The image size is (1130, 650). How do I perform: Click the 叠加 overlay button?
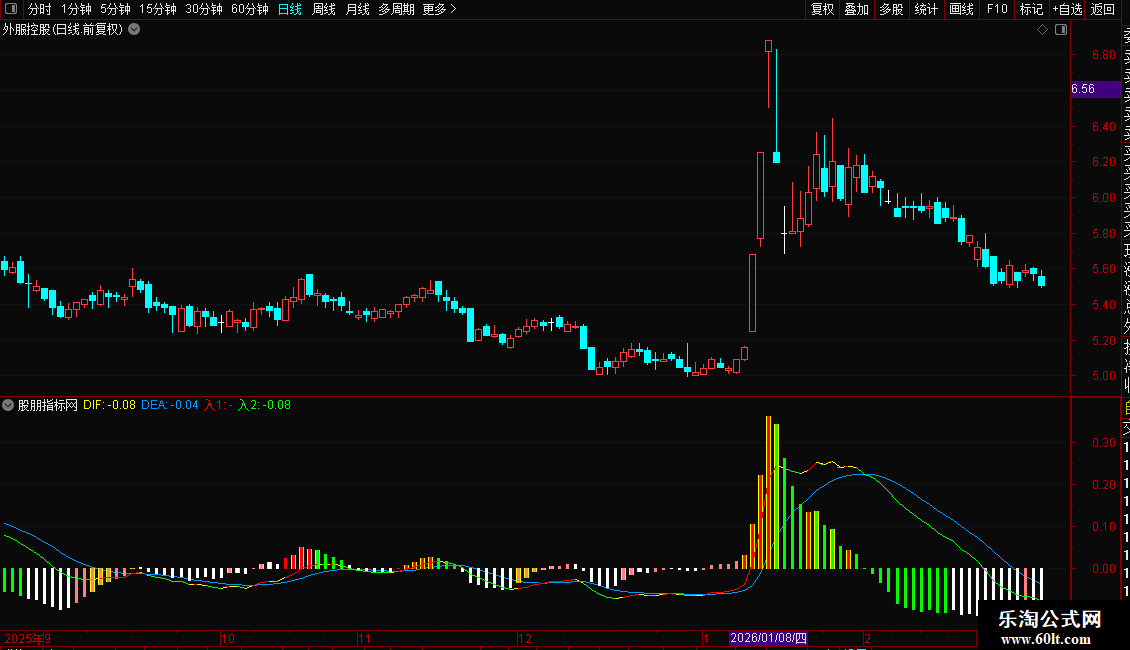pos(857,9)
